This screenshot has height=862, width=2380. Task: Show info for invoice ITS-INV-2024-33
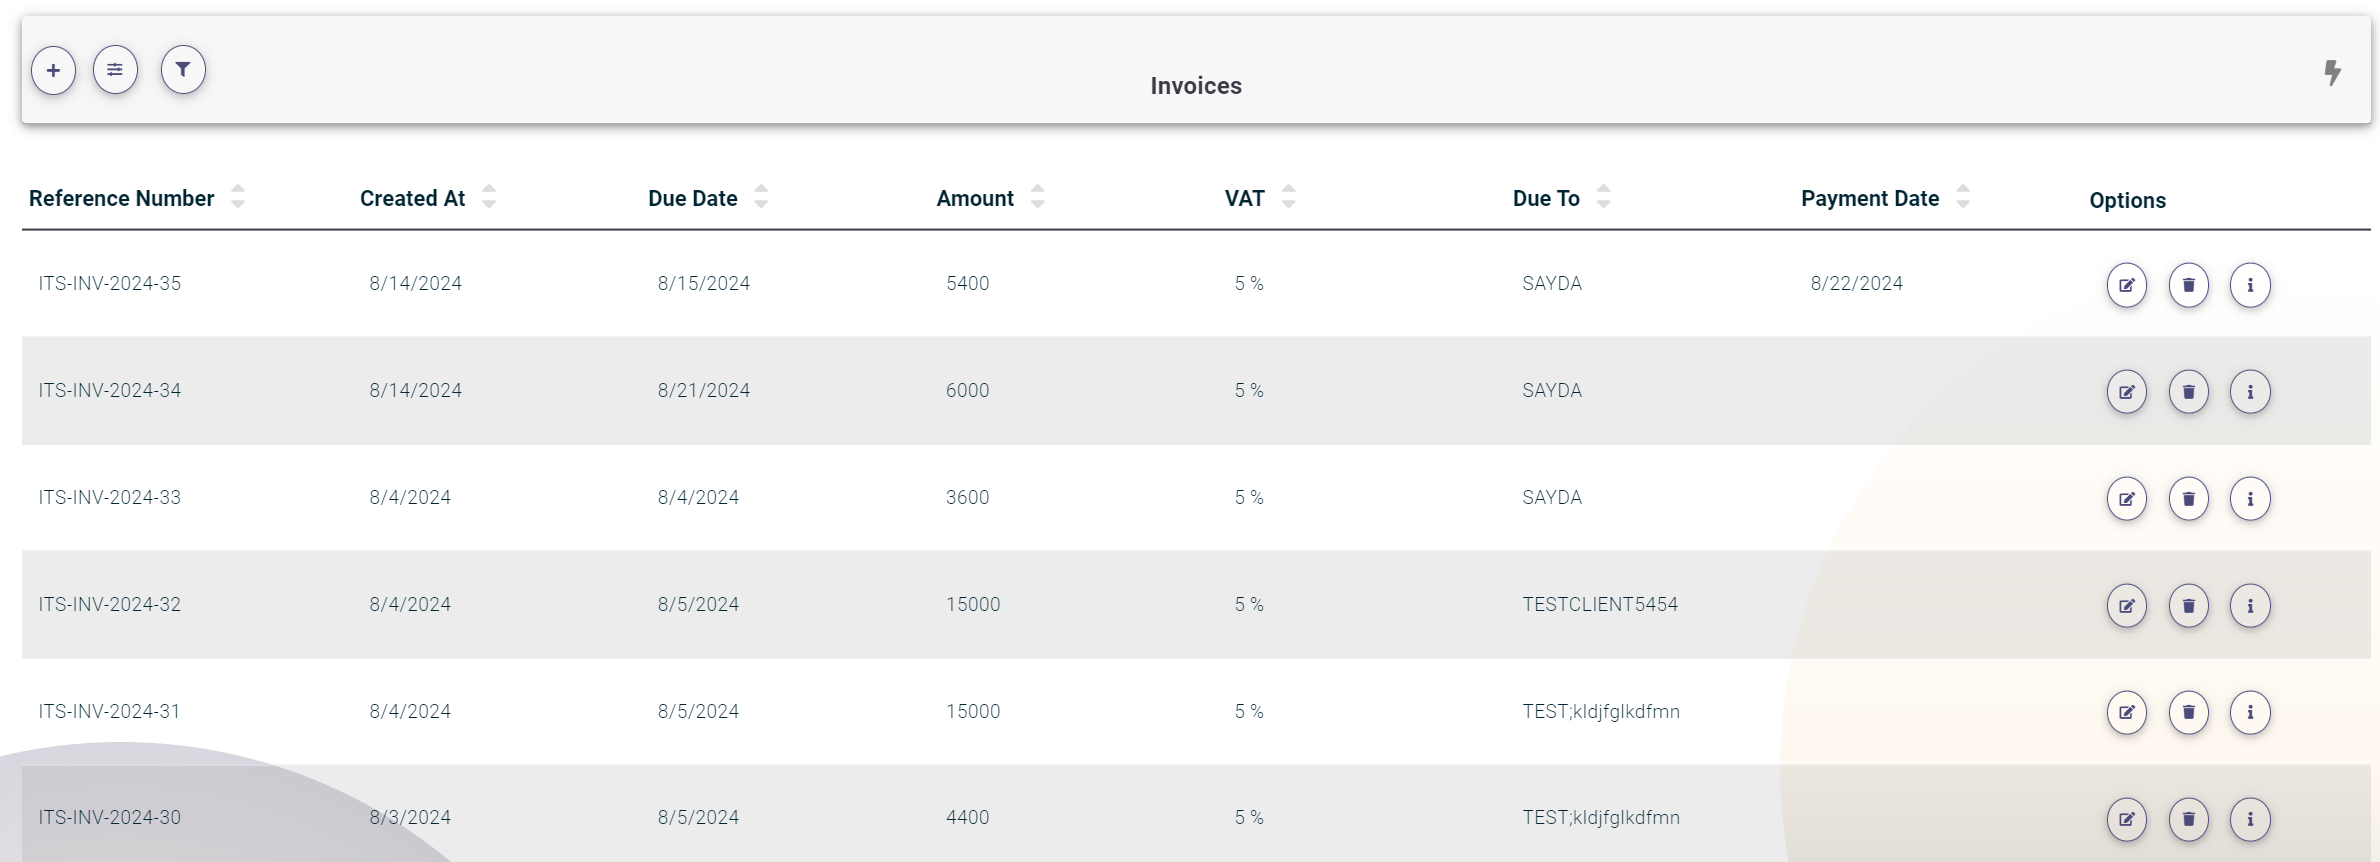[2250, 499]
